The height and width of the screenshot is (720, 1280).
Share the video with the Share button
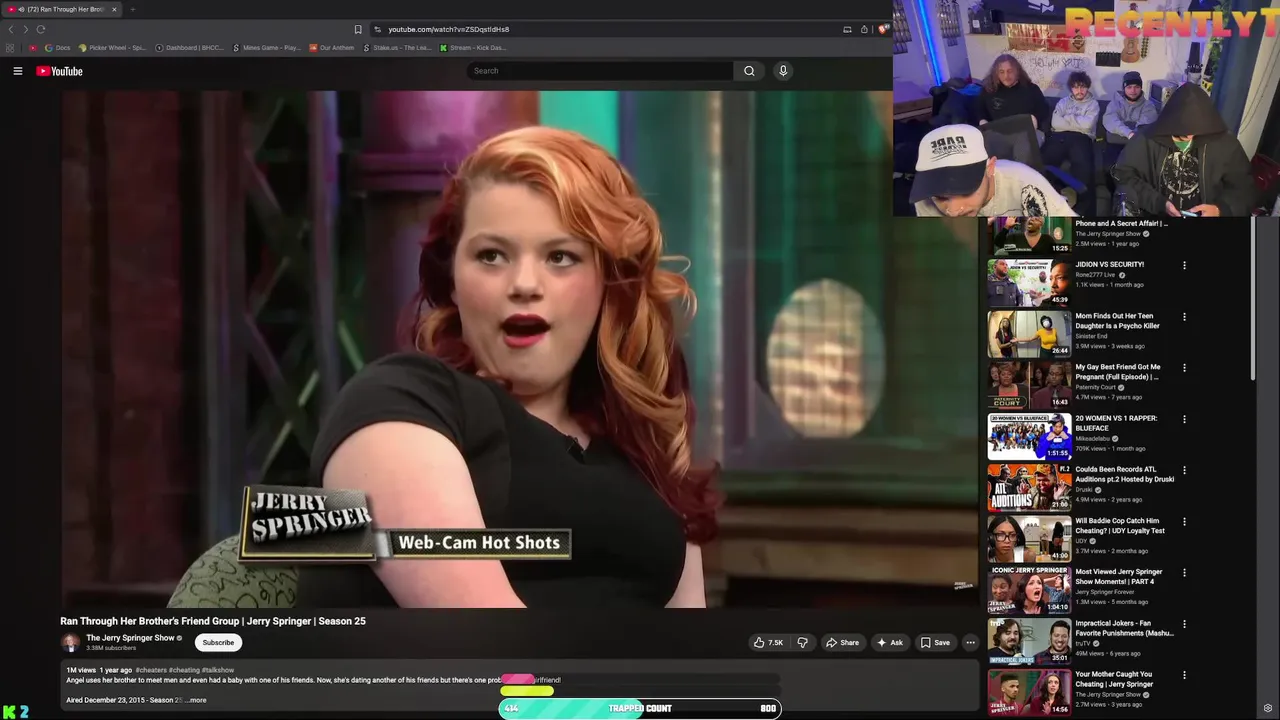tap(842, 642)
